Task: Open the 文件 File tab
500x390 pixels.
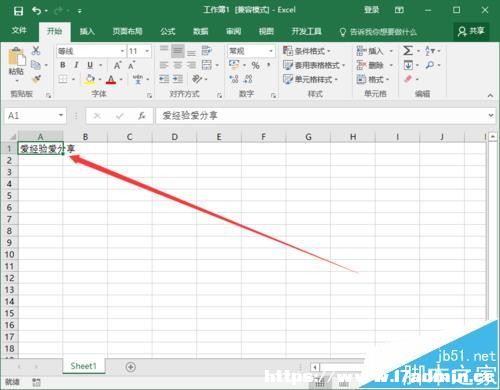Action: click(19, 31)
